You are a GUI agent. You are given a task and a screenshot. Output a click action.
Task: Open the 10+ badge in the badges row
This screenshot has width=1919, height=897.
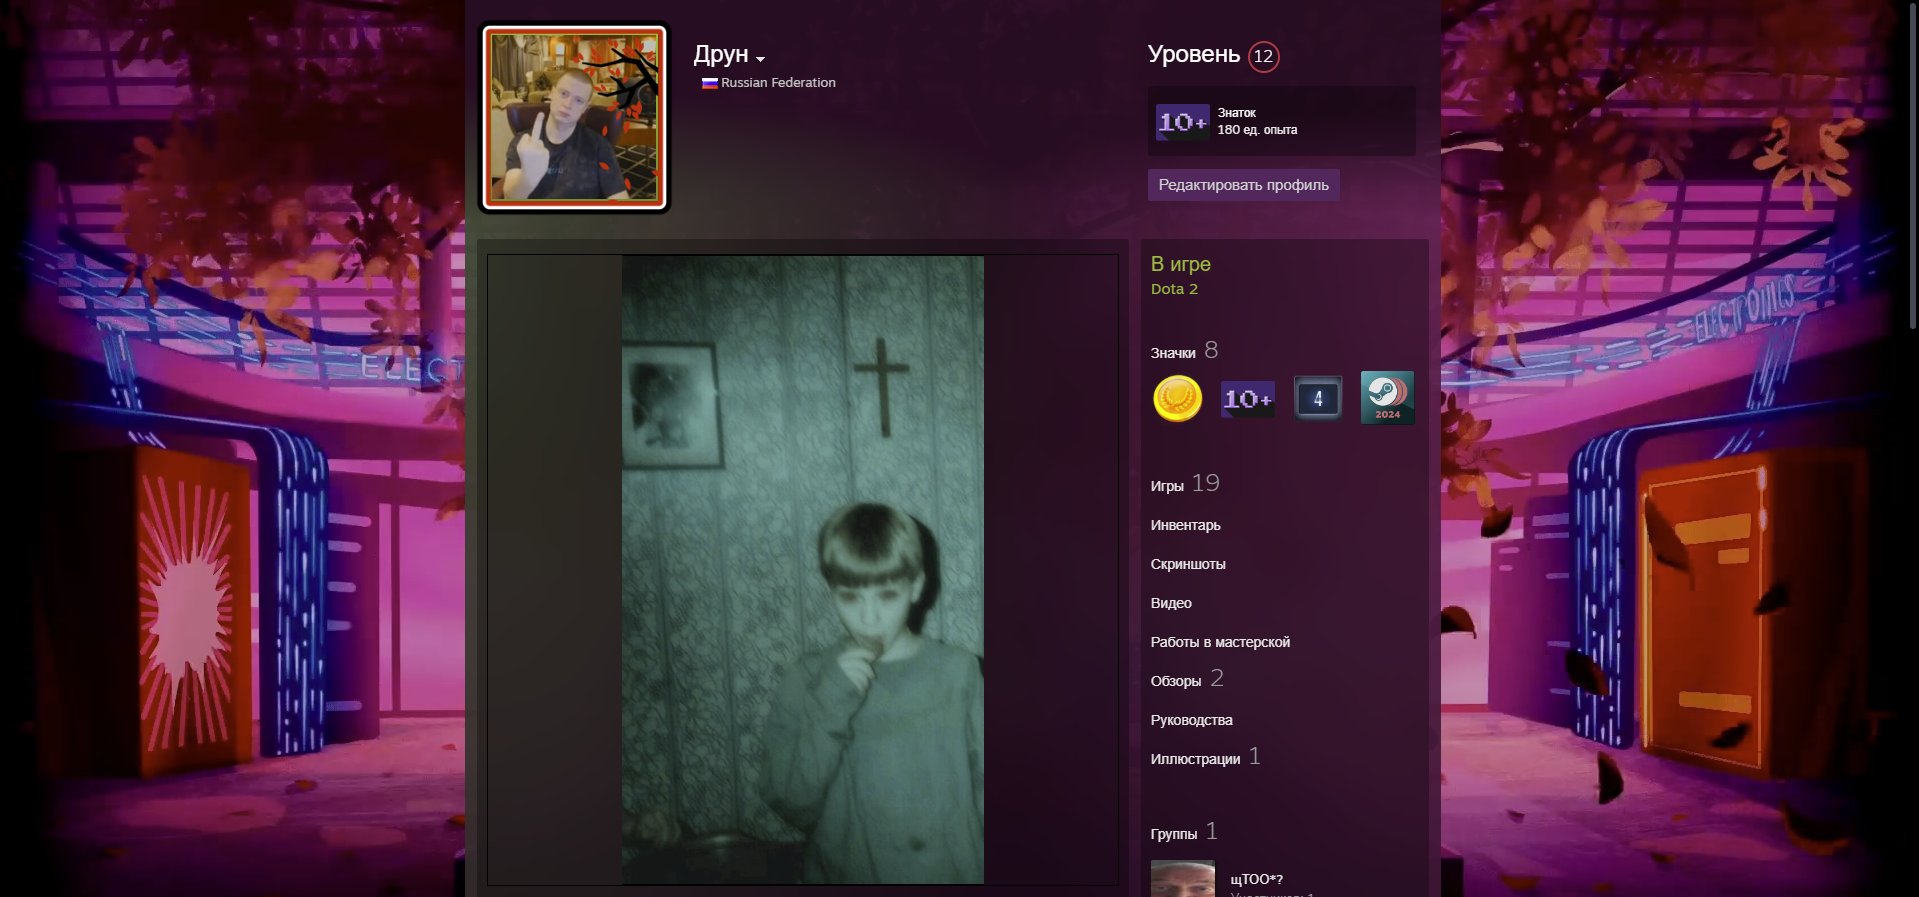1247,399
